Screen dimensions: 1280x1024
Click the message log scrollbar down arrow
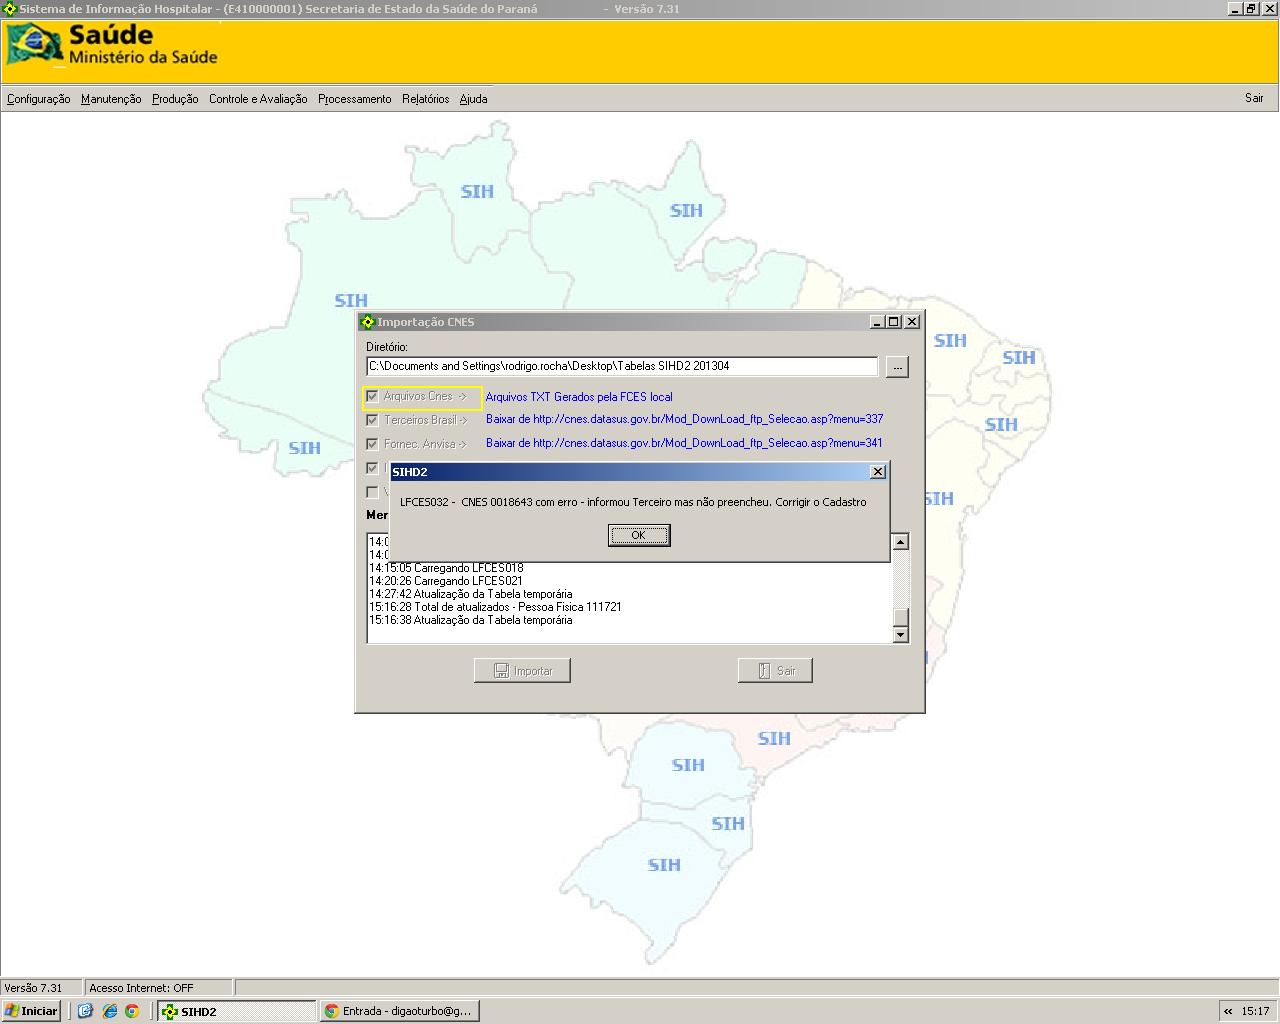[x=900, y=634]
